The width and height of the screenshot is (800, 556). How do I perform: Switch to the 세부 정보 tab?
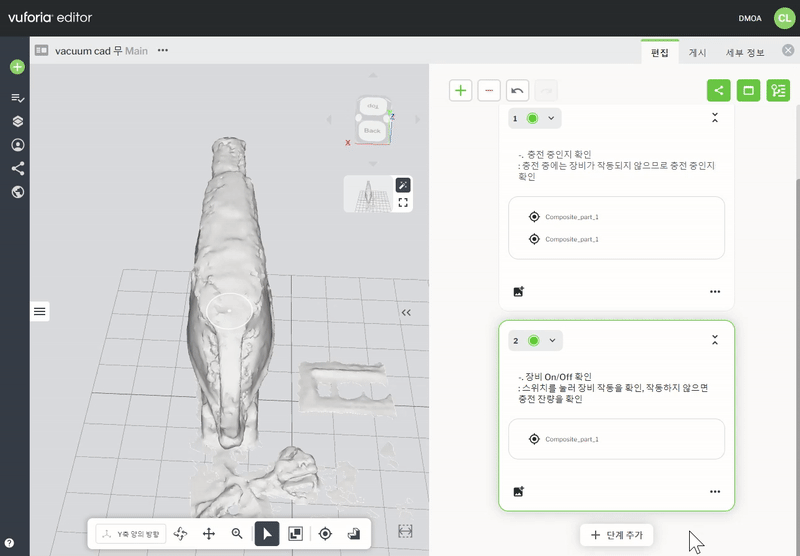click(745, 52)
